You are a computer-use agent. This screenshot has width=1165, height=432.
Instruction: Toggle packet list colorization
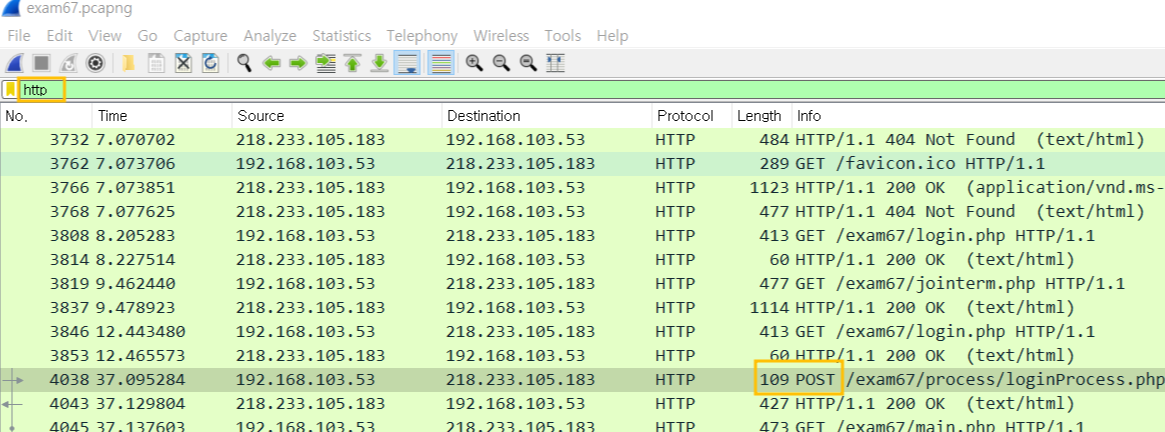441,63
